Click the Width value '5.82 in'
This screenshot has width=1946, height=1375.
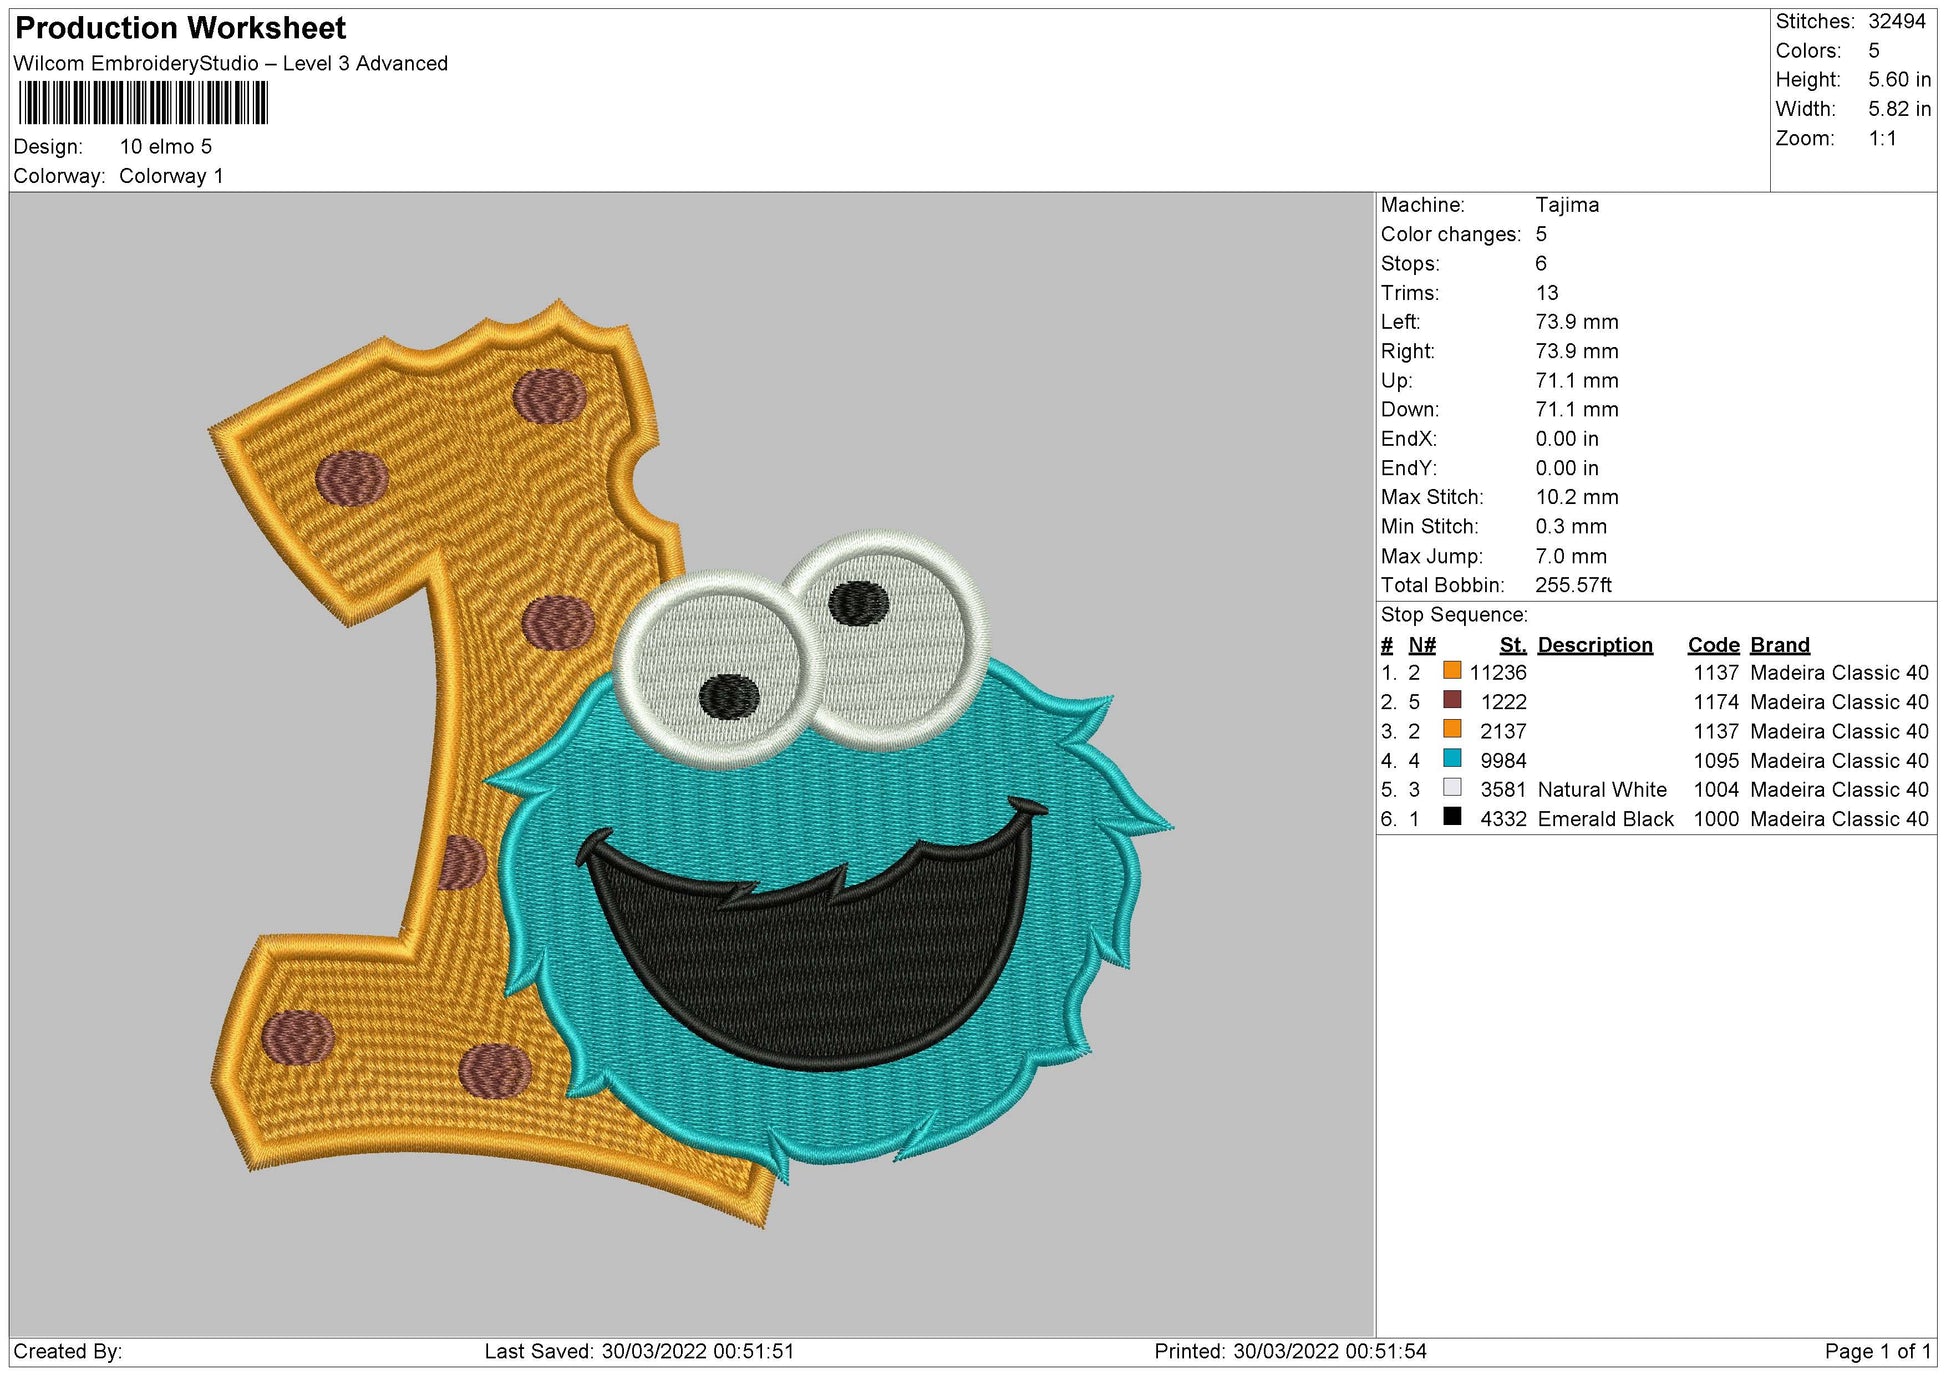pos(1900,109)
